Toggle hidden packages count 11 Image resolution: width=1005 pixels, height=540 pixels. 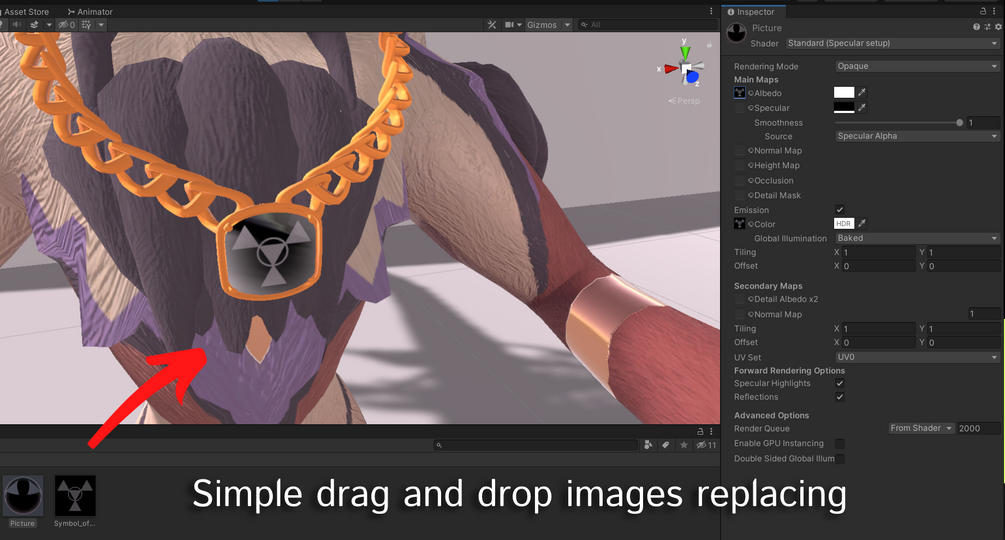pyautogui.click(x=706, y=445)
